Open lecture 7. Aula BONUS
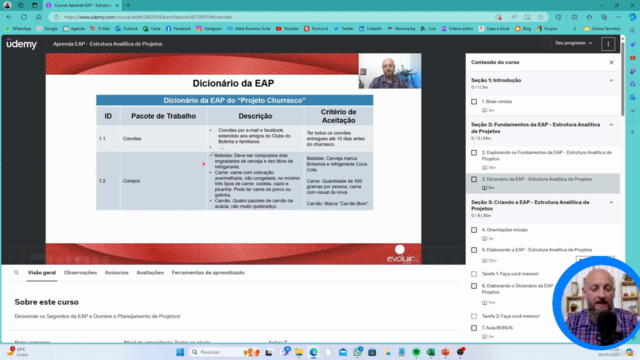Viewport: 640px width, 360px height. point(497,328)
